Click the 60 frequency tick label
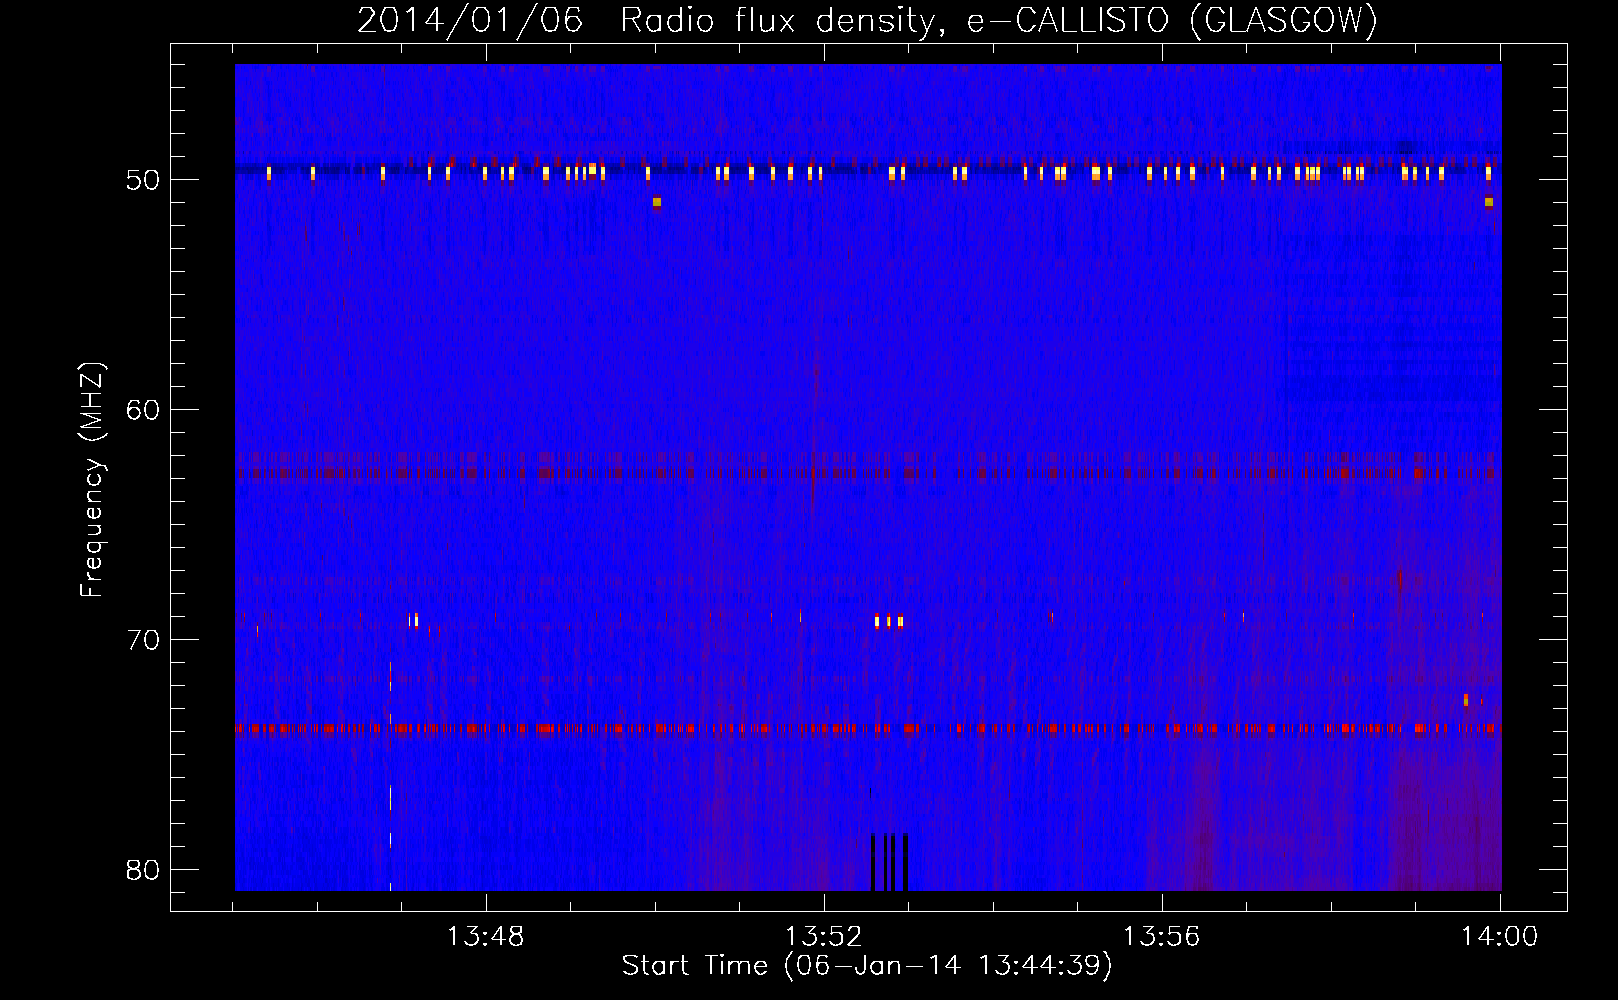 tap(144, 410)
